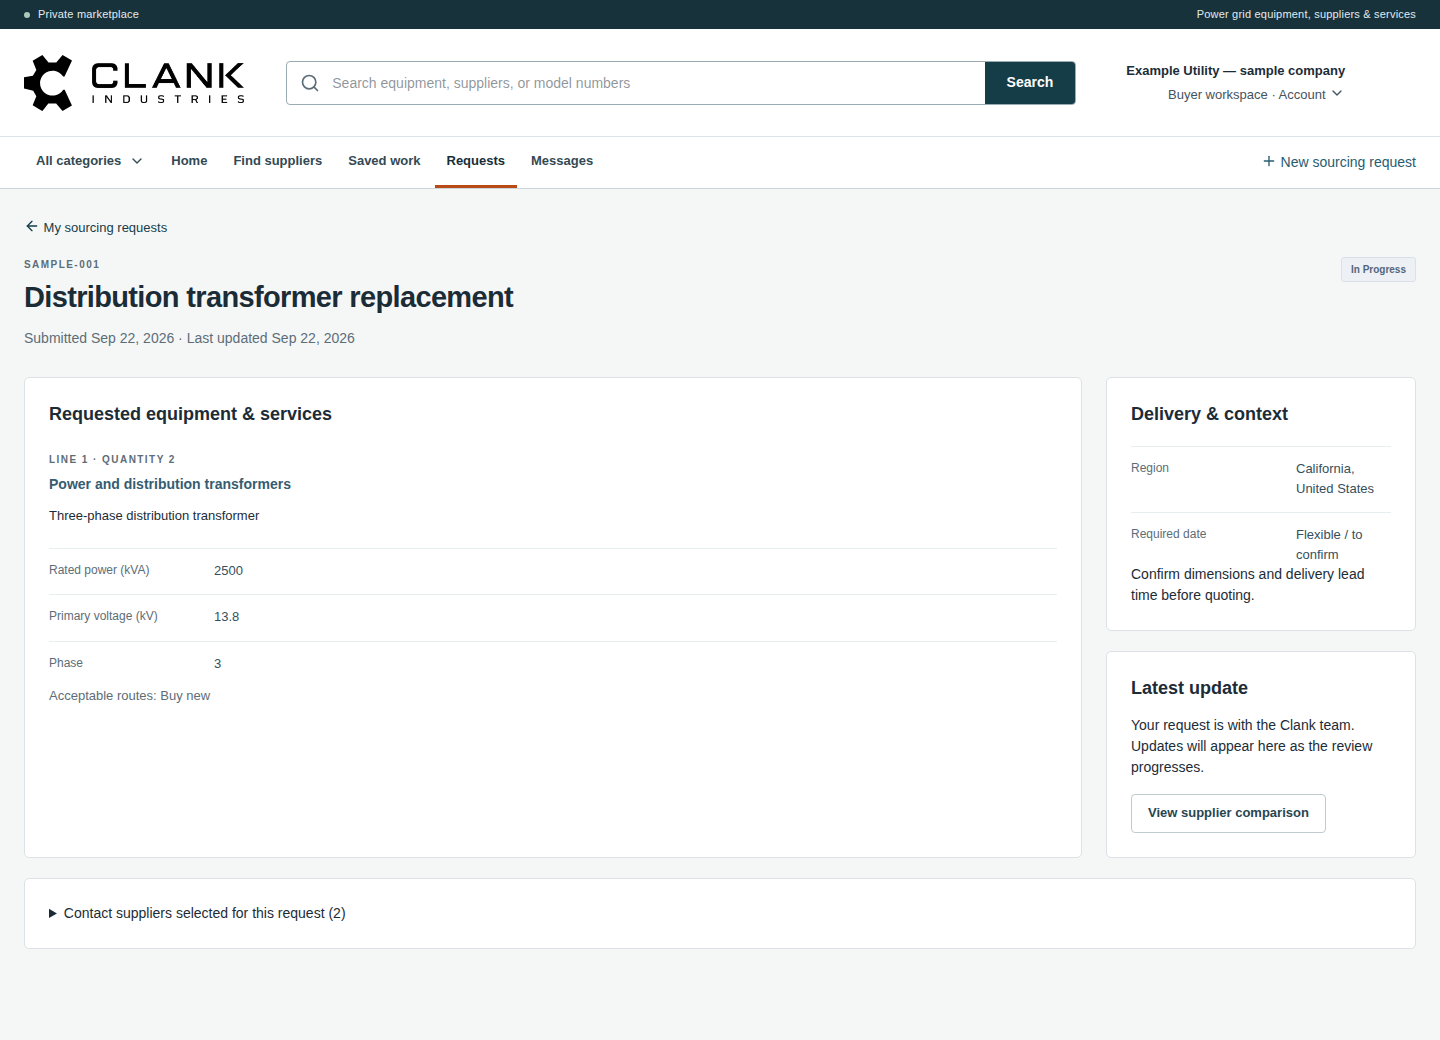Click the rated power value 2500
Image resolution: width=1440 pixels, height=1040 pixels.
pos(228,571)
